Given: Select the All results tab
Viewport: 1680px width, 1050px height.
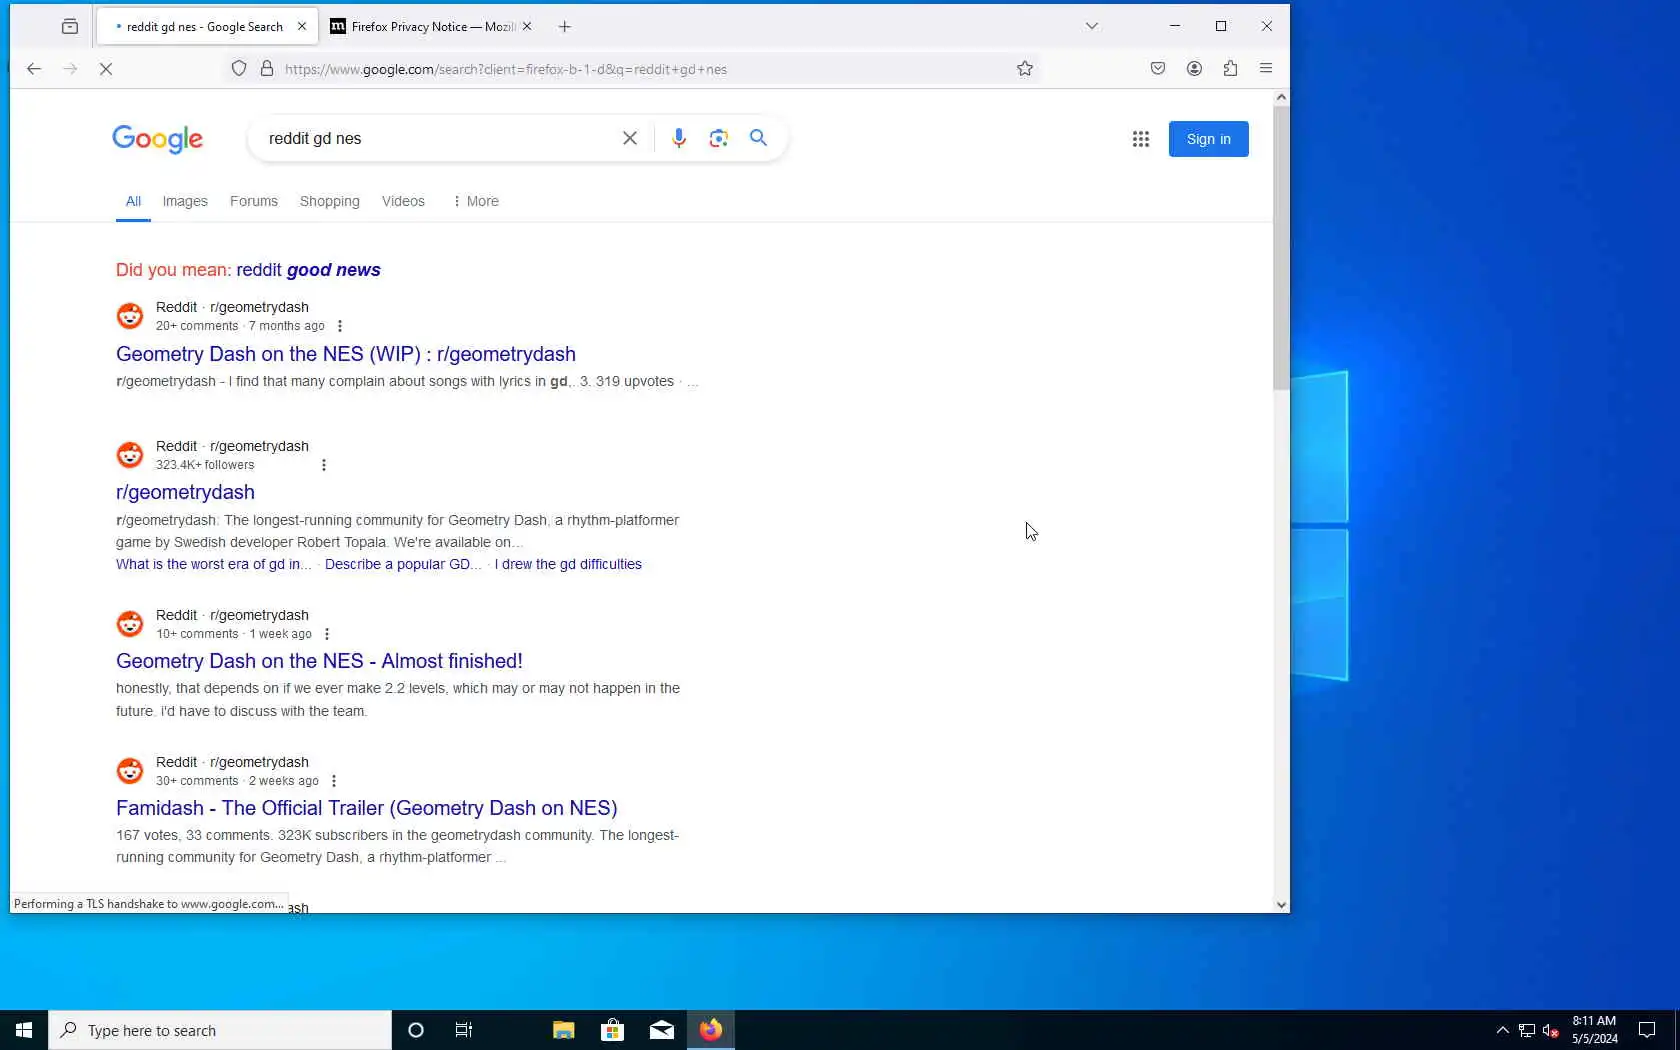Looking at the screenshot, I should click(133, 201).
